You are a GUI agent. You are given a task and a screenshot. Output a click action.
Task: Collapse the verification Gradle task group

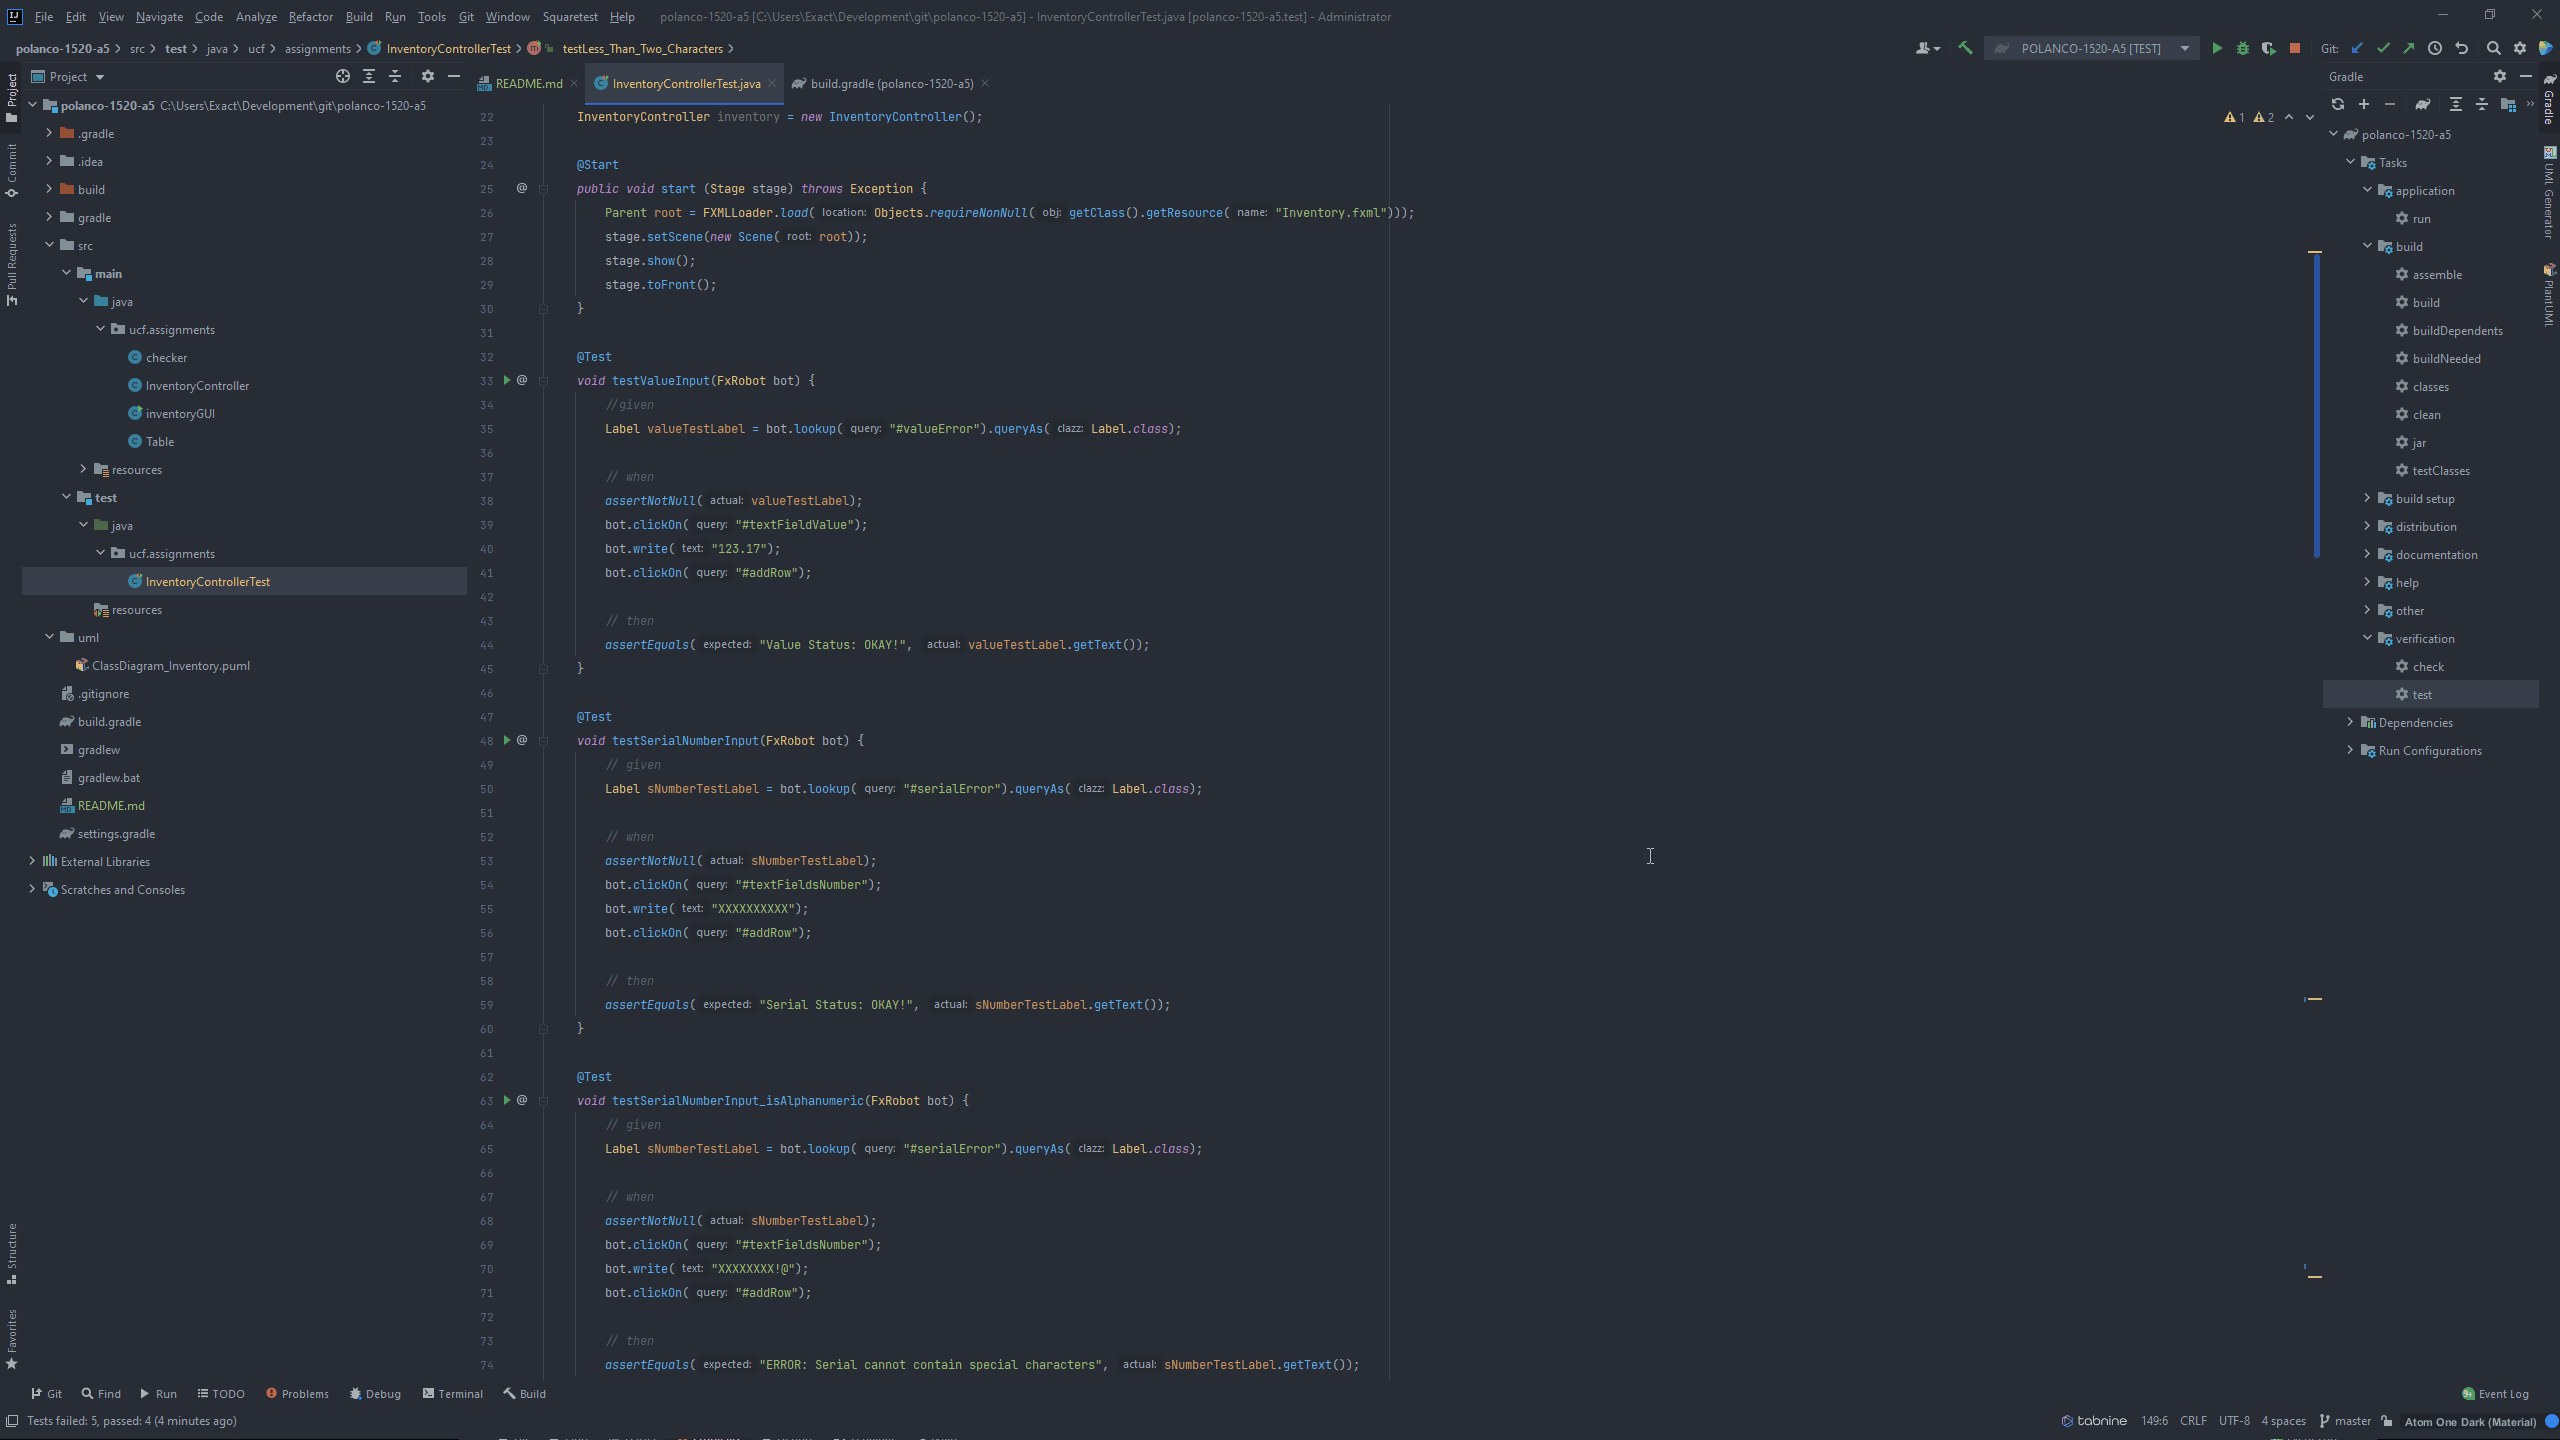2367,638
